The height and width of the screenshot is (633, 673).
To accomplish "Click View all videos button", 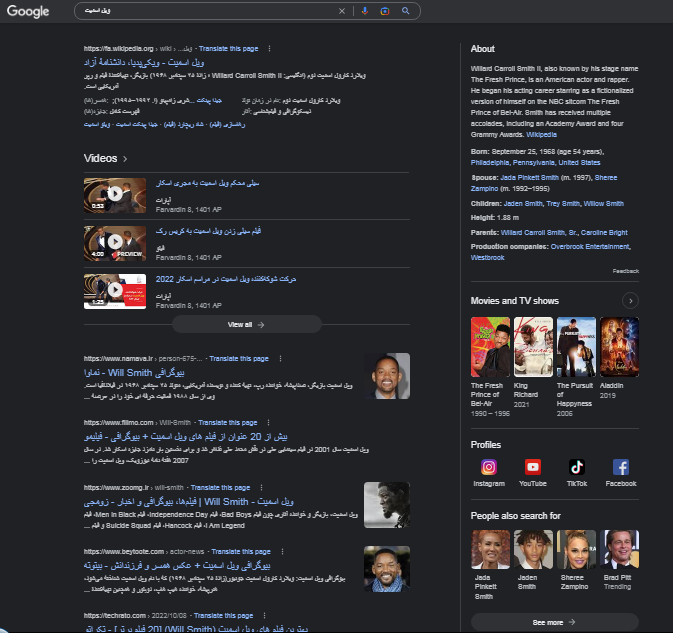I will (x=246, y=324).
